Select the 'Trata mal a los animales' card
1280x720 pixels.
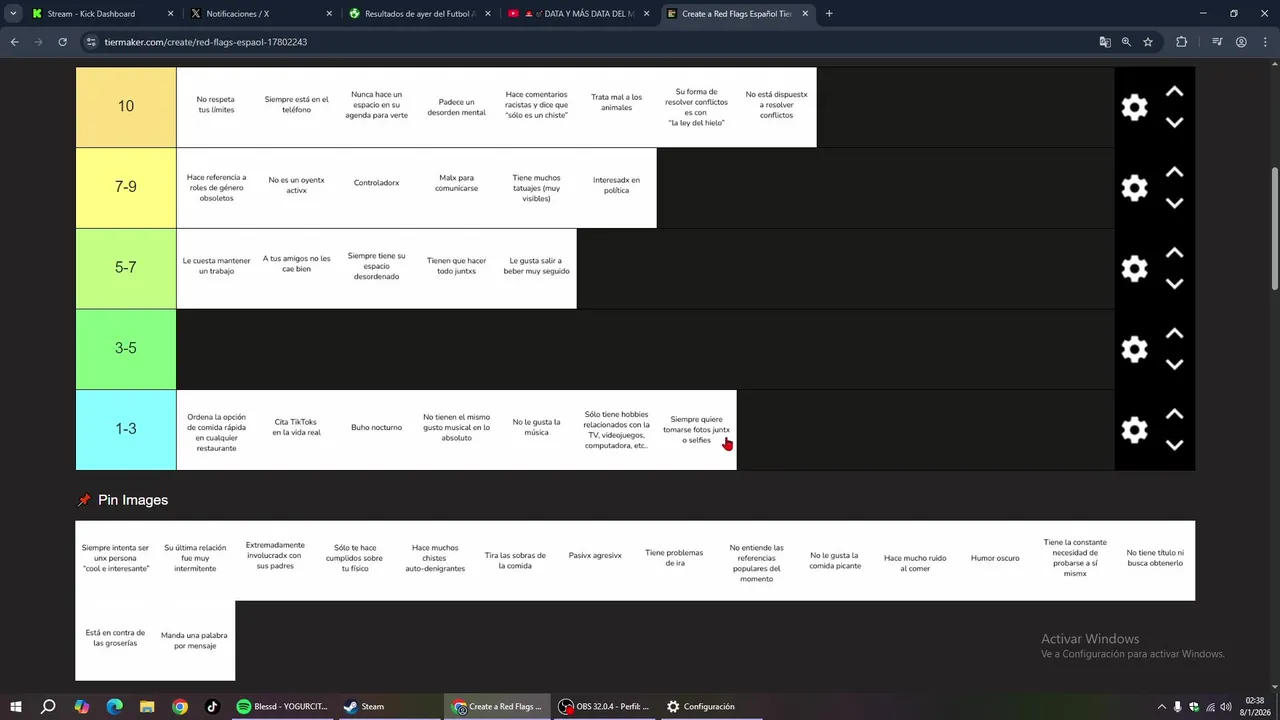(617, 107)
